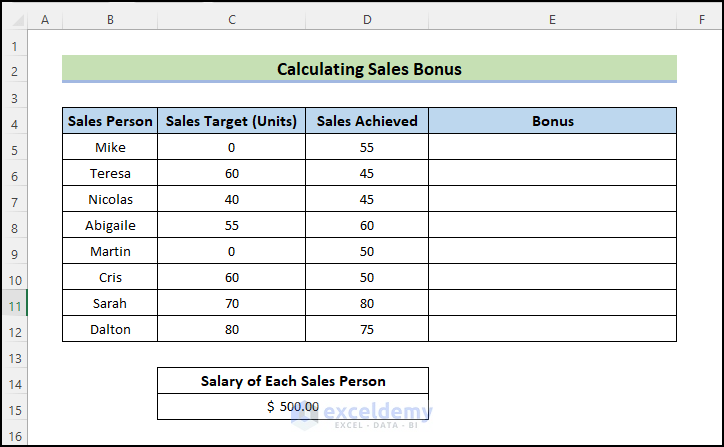This screenshot has width=724, height=447.
Task: Click the Salary of Each Sales Person cell
Action: 293,381
